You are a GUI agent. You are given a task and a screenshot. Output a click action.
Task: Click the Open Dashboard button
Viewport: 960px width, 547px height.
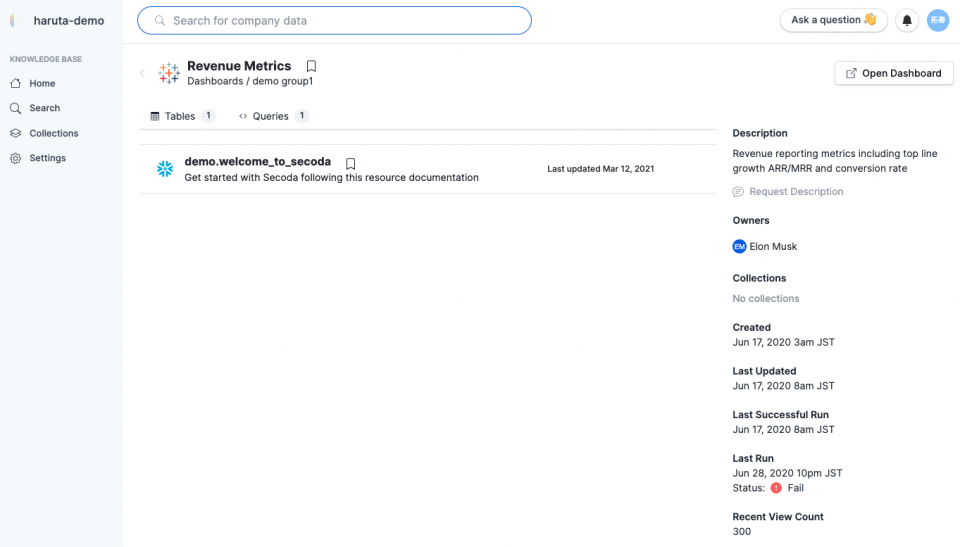[893, 73]
